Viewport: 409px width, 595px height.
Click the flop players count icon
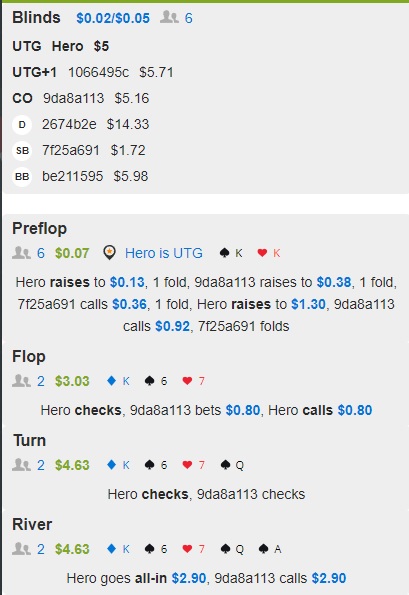tap(21, 381)
